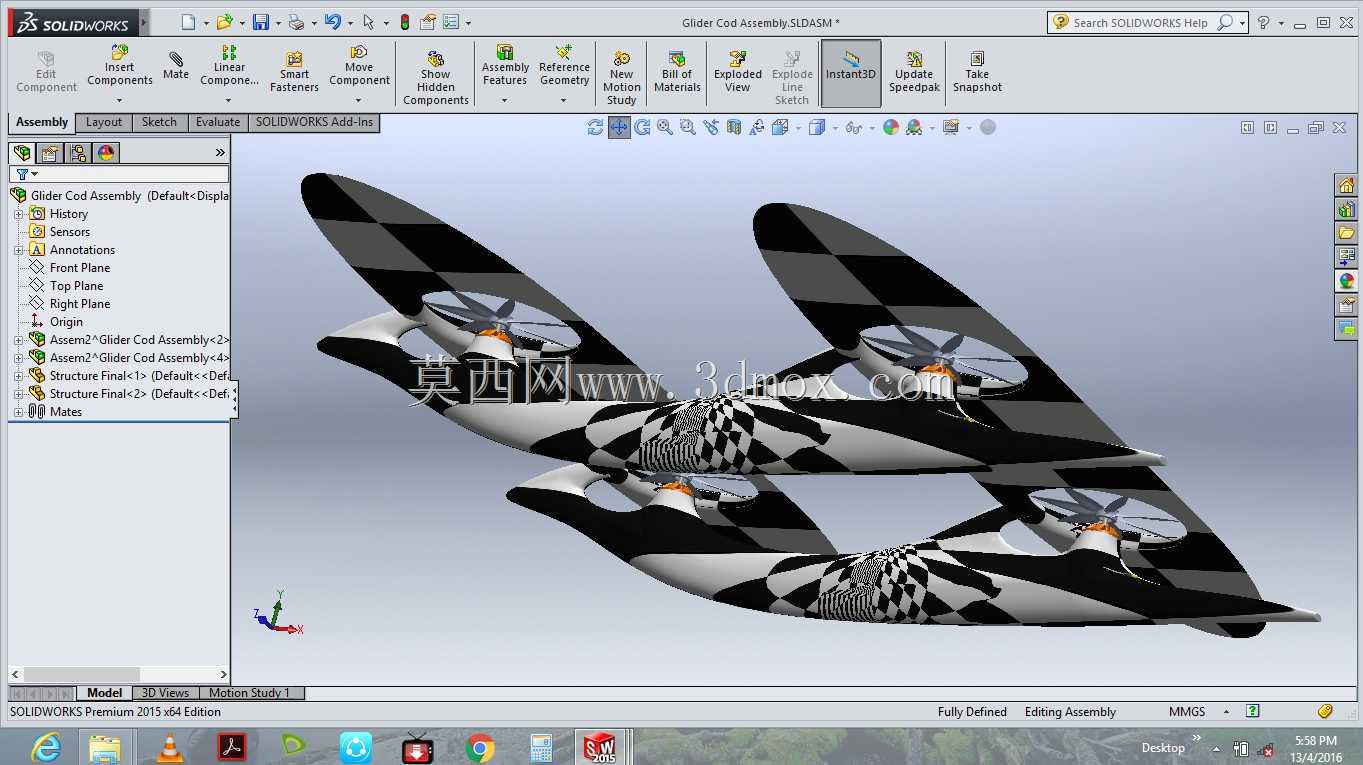
Task: Expand the History tree node
Action: tap(18, 214)
